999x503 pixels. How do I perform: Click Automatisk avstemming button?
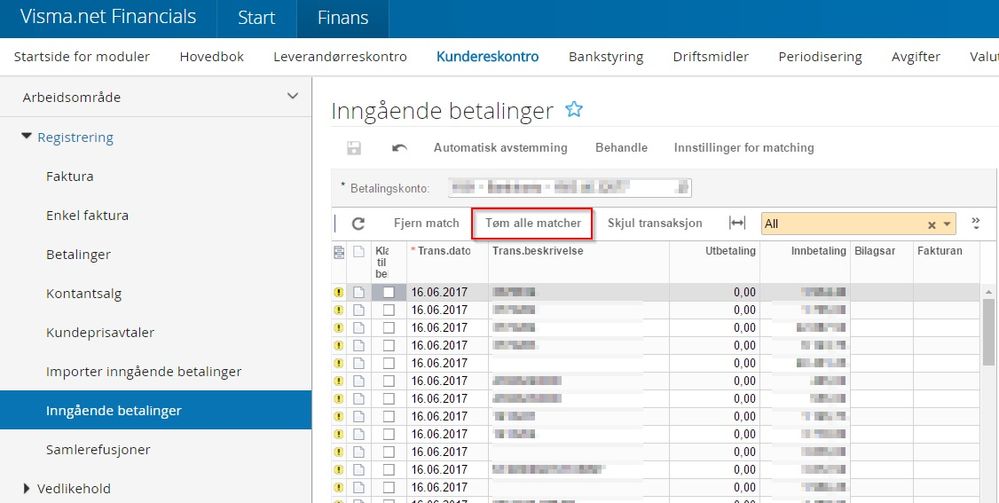500,148
